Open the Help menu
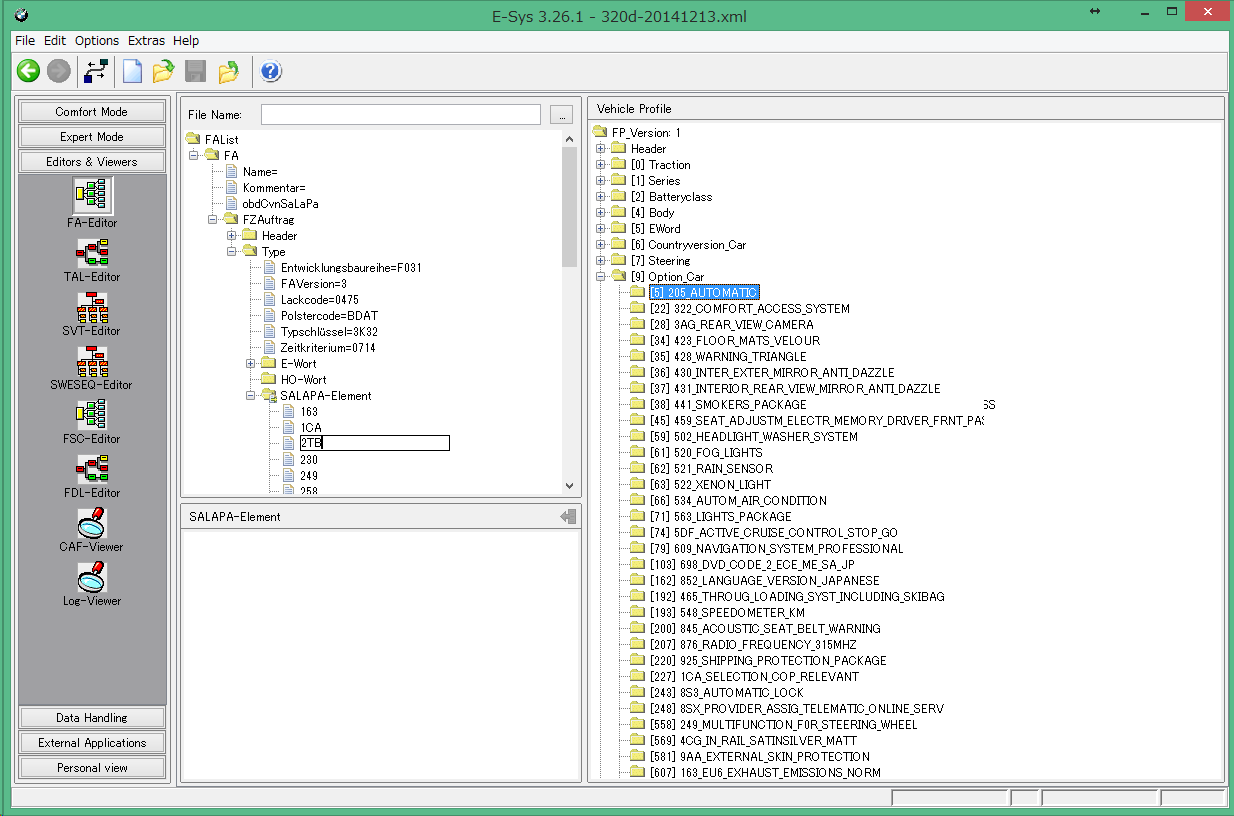1234x816 pixels. (186, 41)
